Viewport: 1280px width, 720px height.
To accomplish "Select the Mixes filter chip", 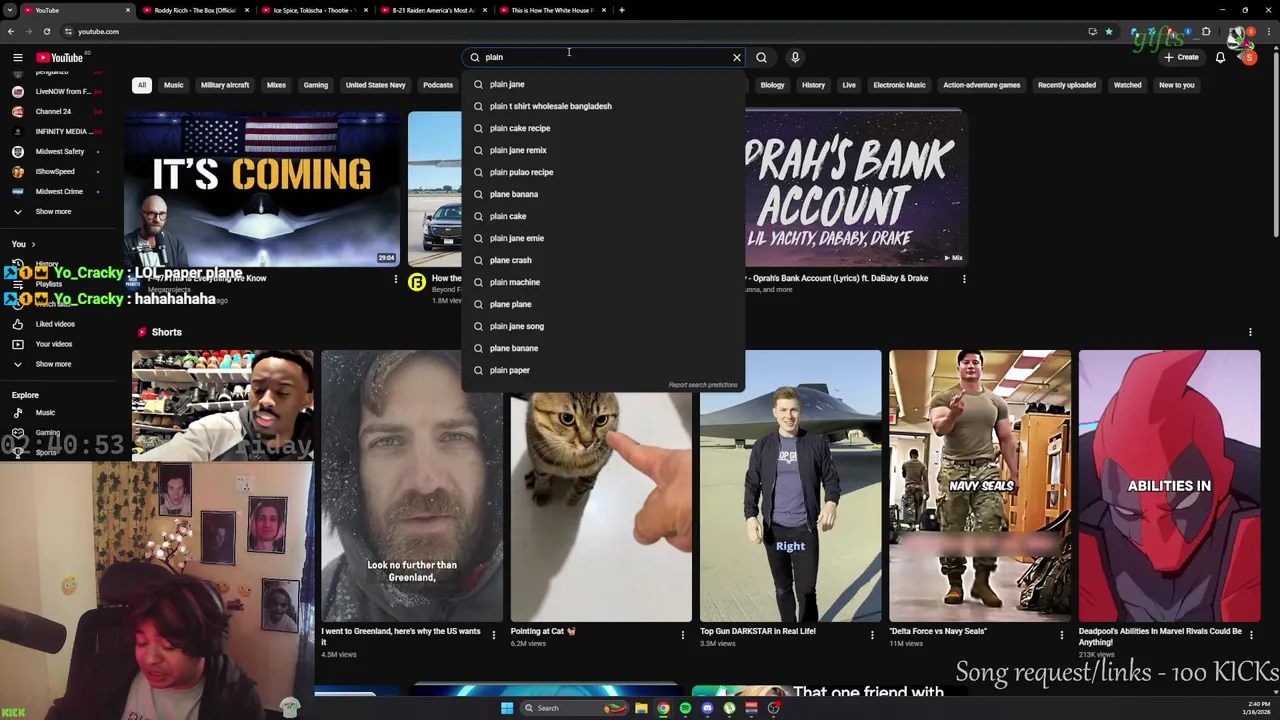I will tap(276, 85).
